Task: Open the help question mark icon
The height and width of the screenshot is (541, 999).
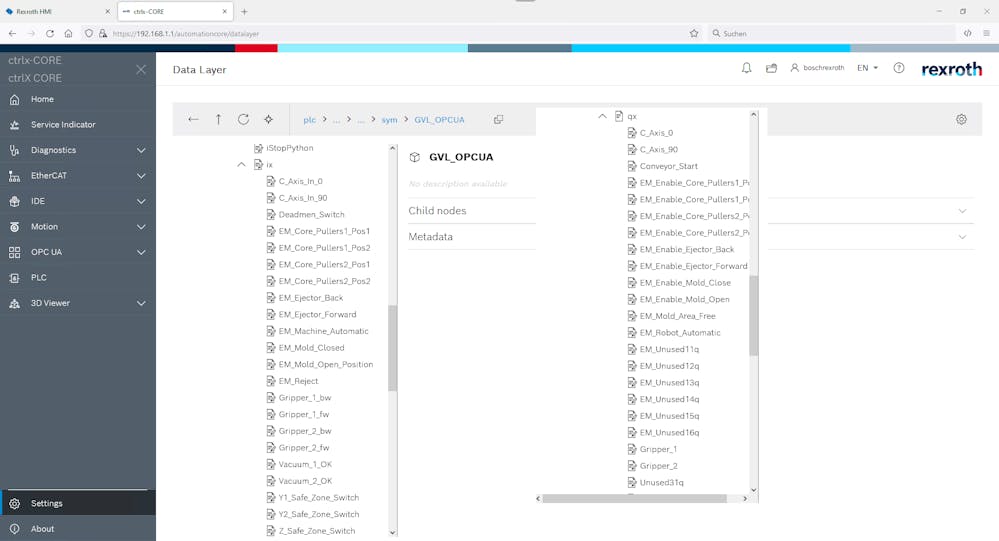Action: pos(899,68)
